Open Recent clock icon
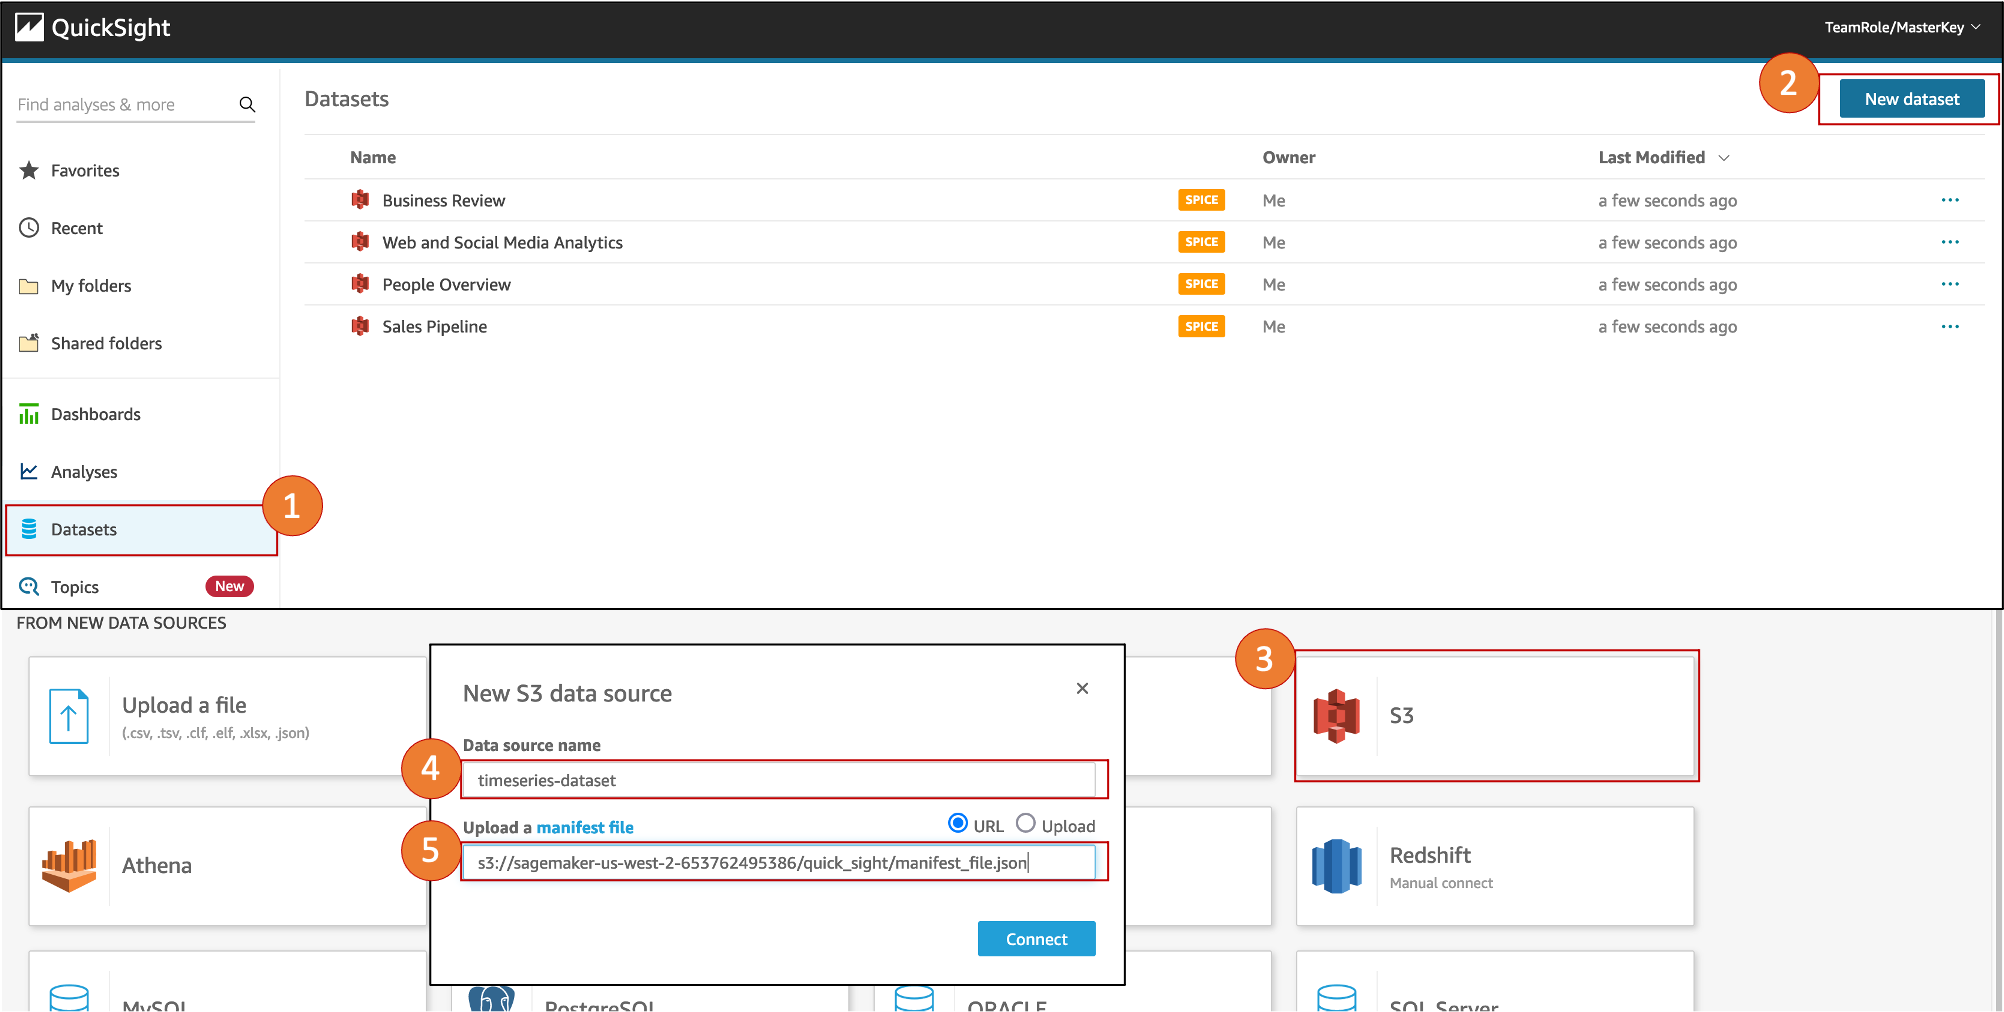2004x1012 pixels. [29, 228]
